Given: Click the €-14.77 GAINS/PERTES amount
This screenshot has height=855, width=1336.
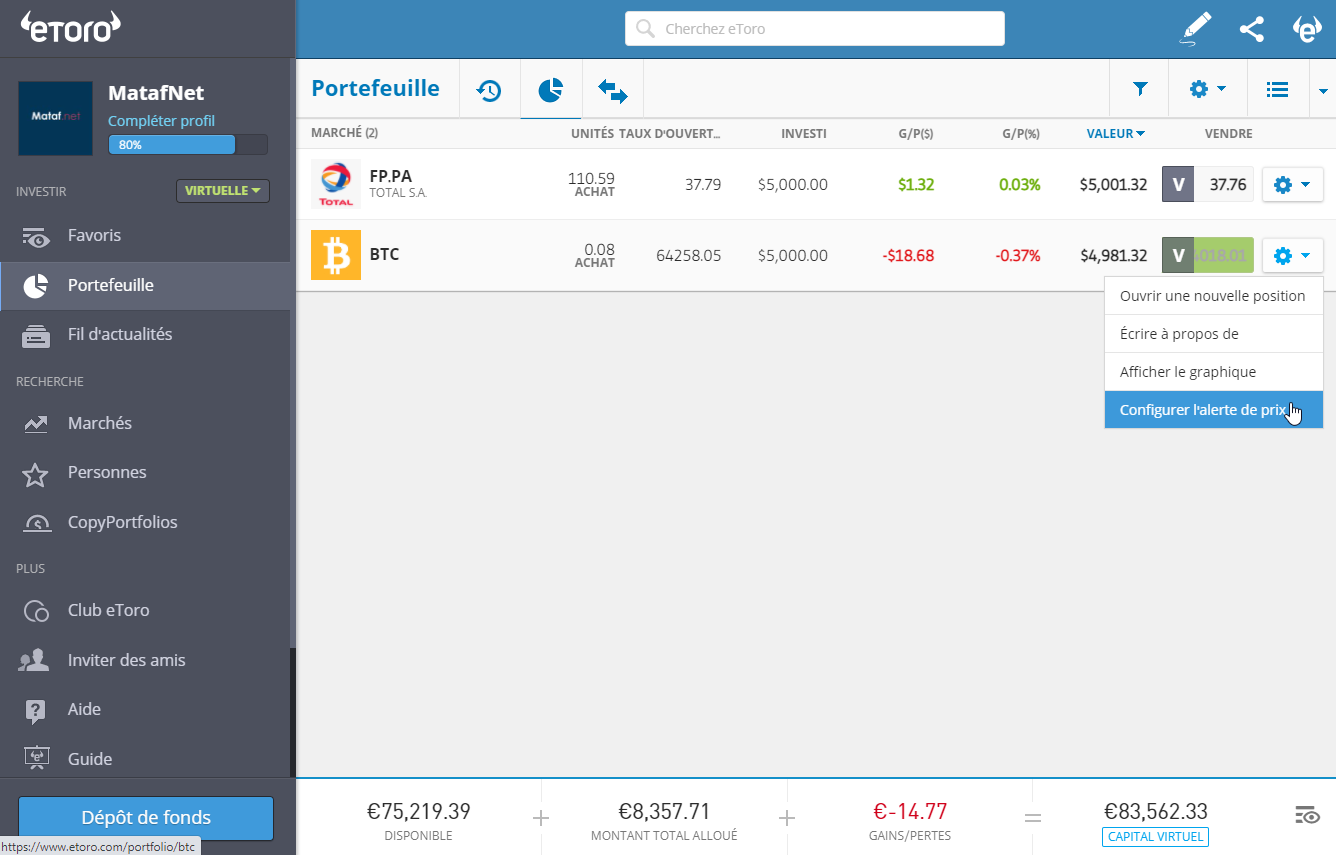Looking at the screenshot, I should click(910, 811).
